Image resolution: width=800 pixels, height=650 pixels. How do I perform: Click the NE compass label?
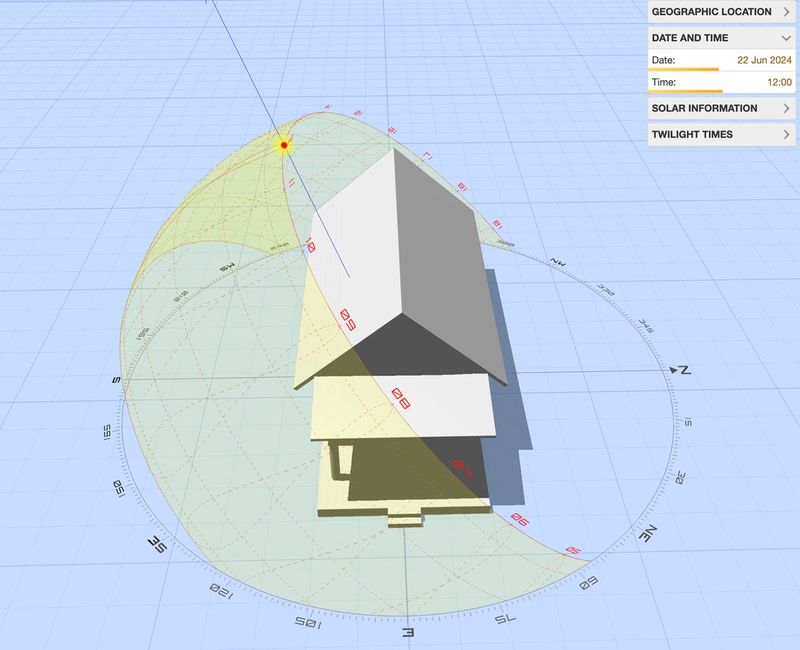[646, 533]
